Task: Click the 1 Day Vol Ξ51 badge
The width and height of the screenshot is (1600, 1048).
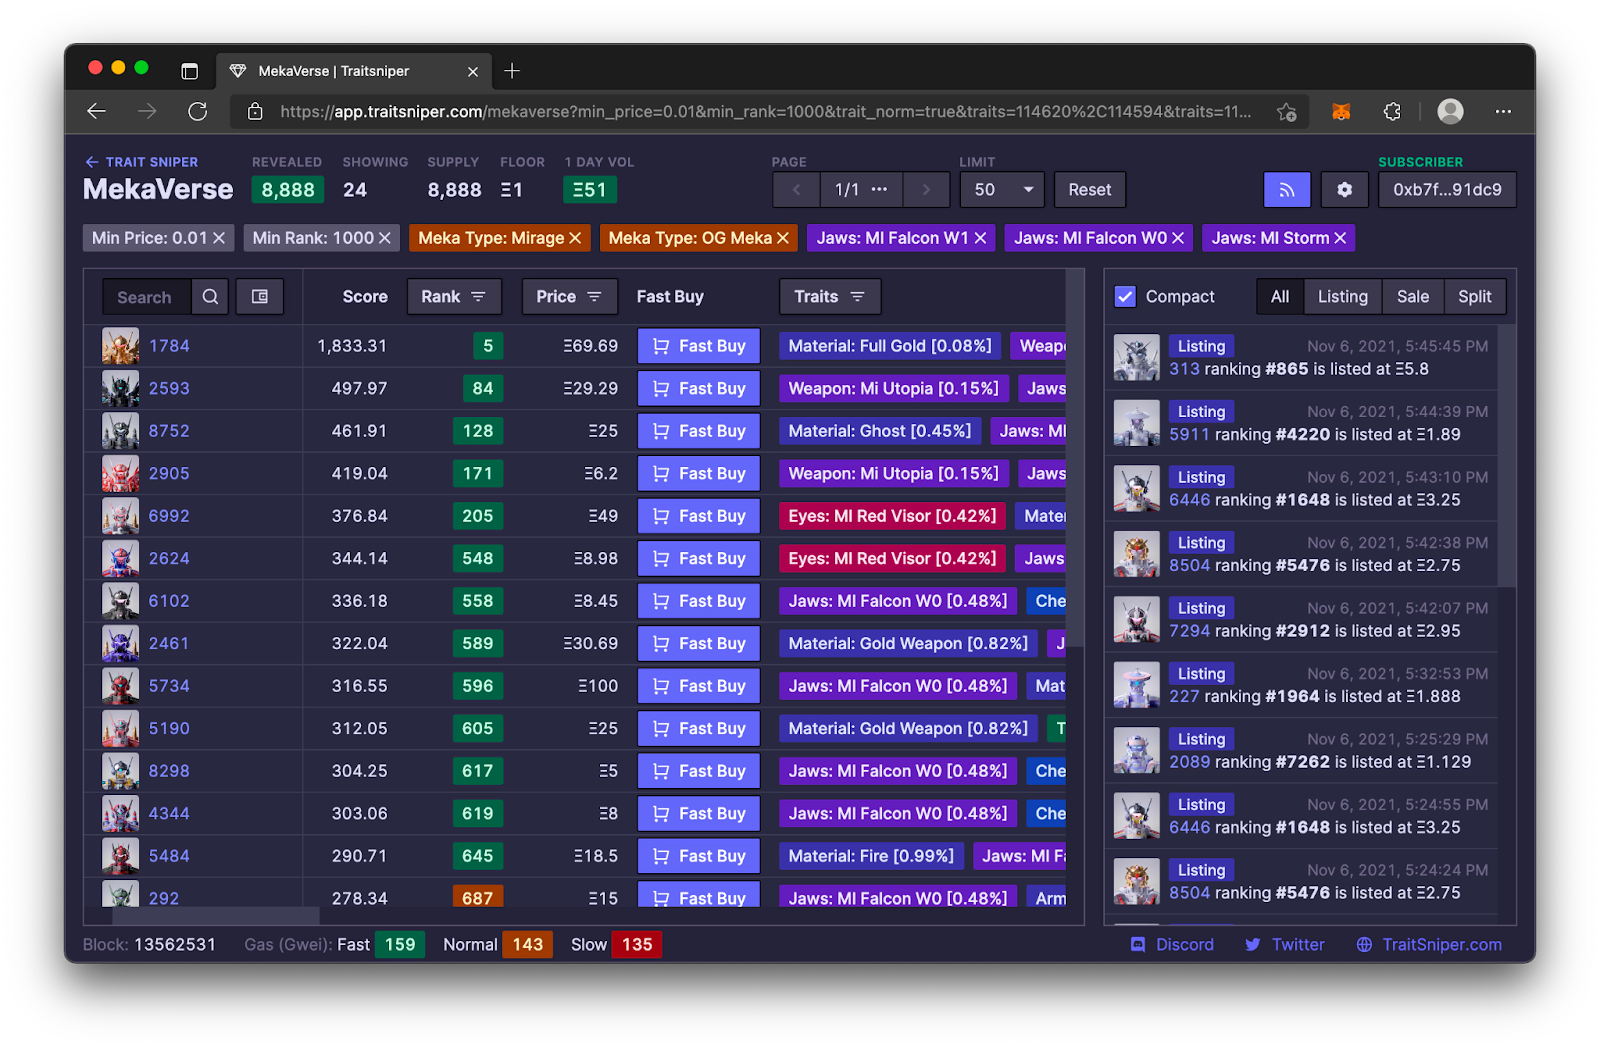Action: click(x=590, y=190)
